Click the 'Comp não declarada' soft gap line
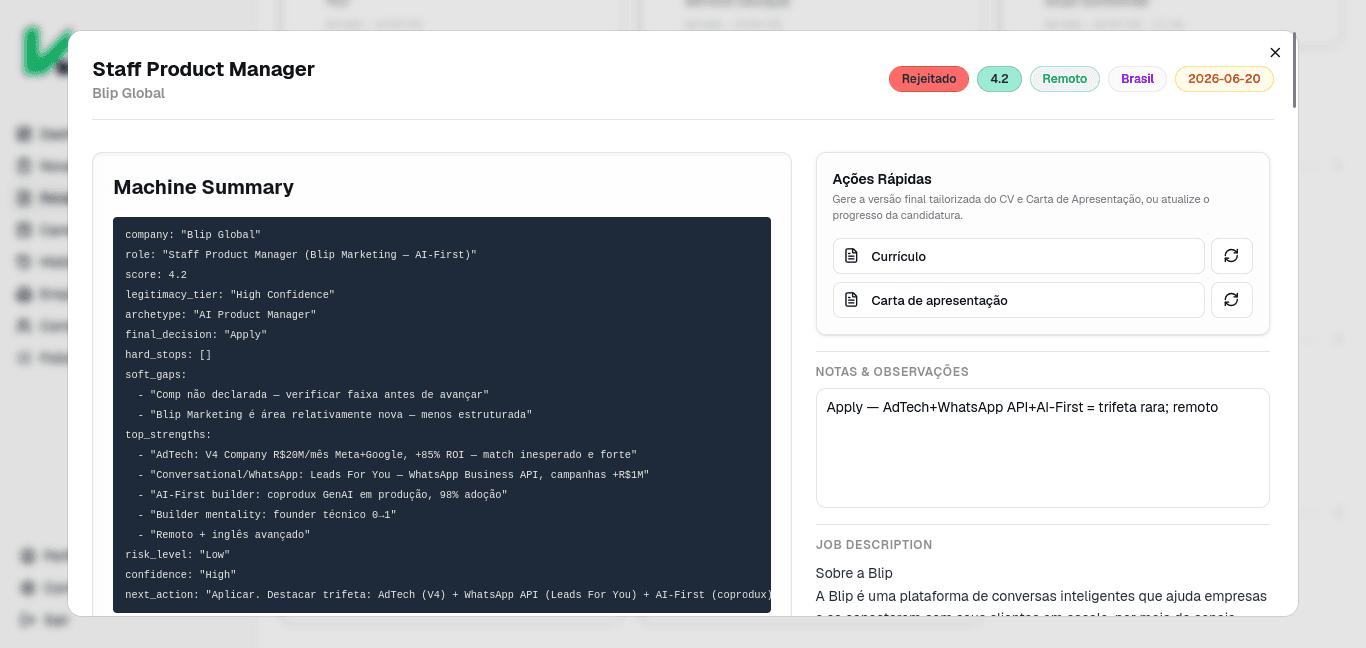 point(313,395)
